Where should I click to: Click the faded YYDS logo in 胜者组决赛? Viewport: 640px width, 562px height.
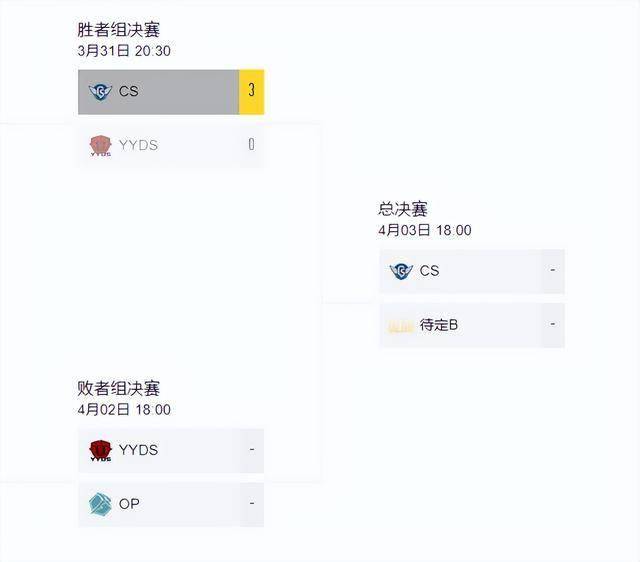[100, 146]
